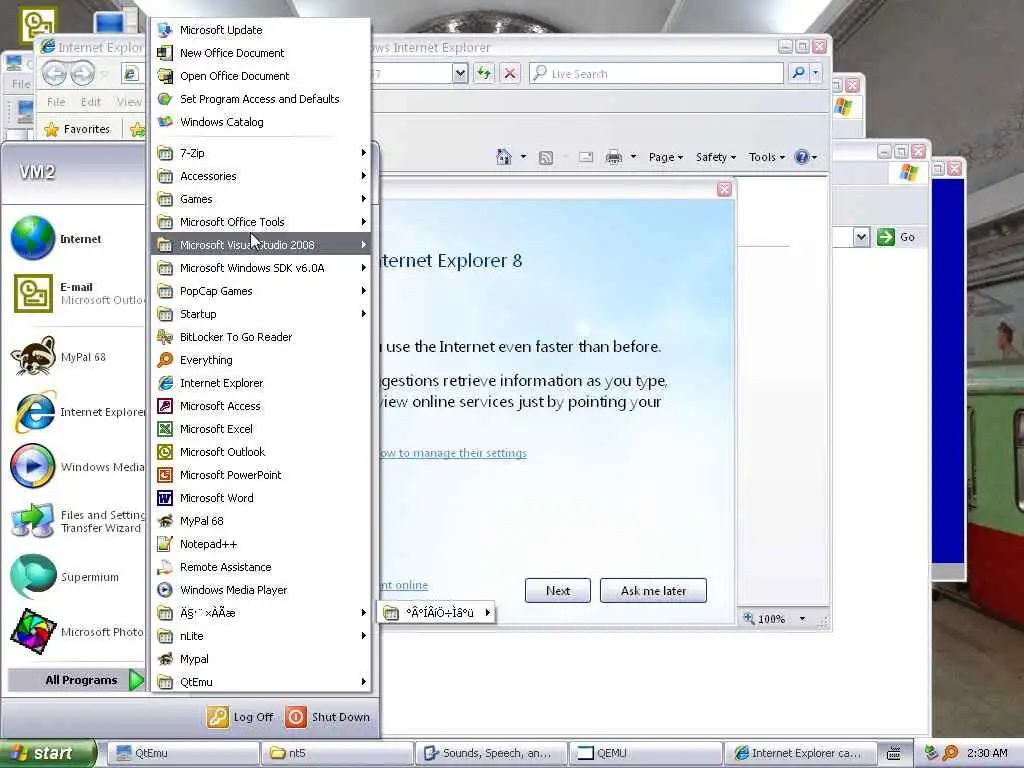This screenshot has width=1024, height=768.
Task: Open the IE Tools menu
Action: point(767,157)
